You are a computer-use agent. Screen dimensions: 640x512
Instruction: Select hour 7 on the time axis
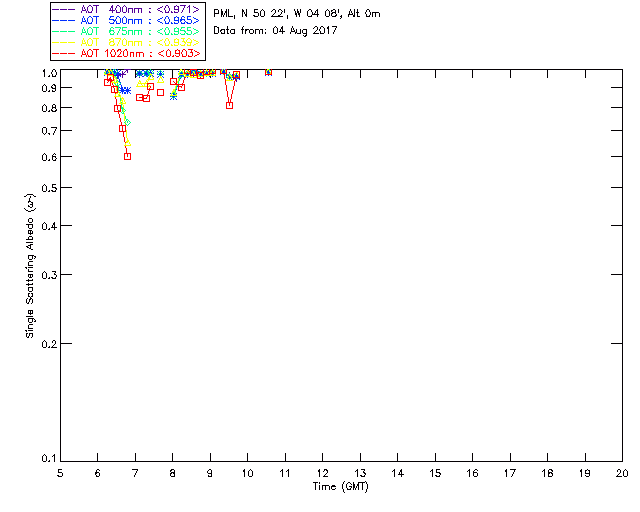[135, 473]
